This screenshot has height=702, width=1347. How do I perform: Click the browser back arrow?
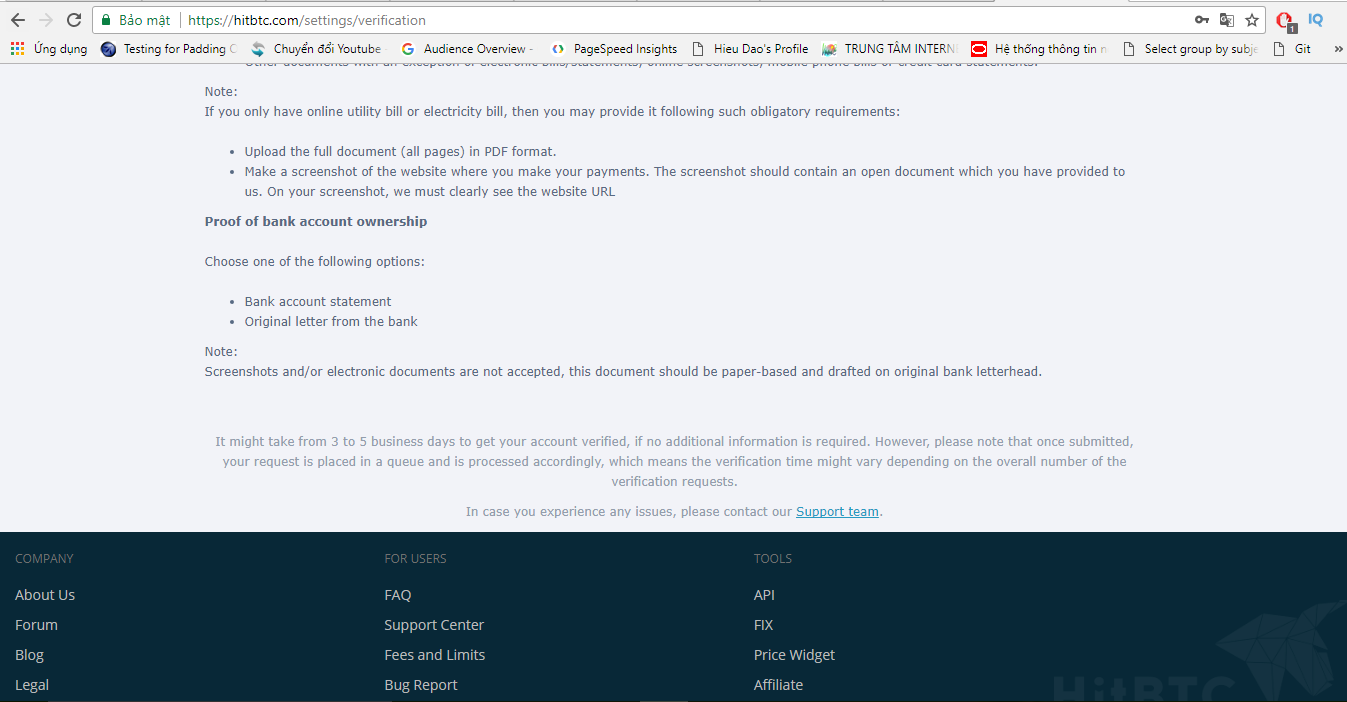pos(18,20)
